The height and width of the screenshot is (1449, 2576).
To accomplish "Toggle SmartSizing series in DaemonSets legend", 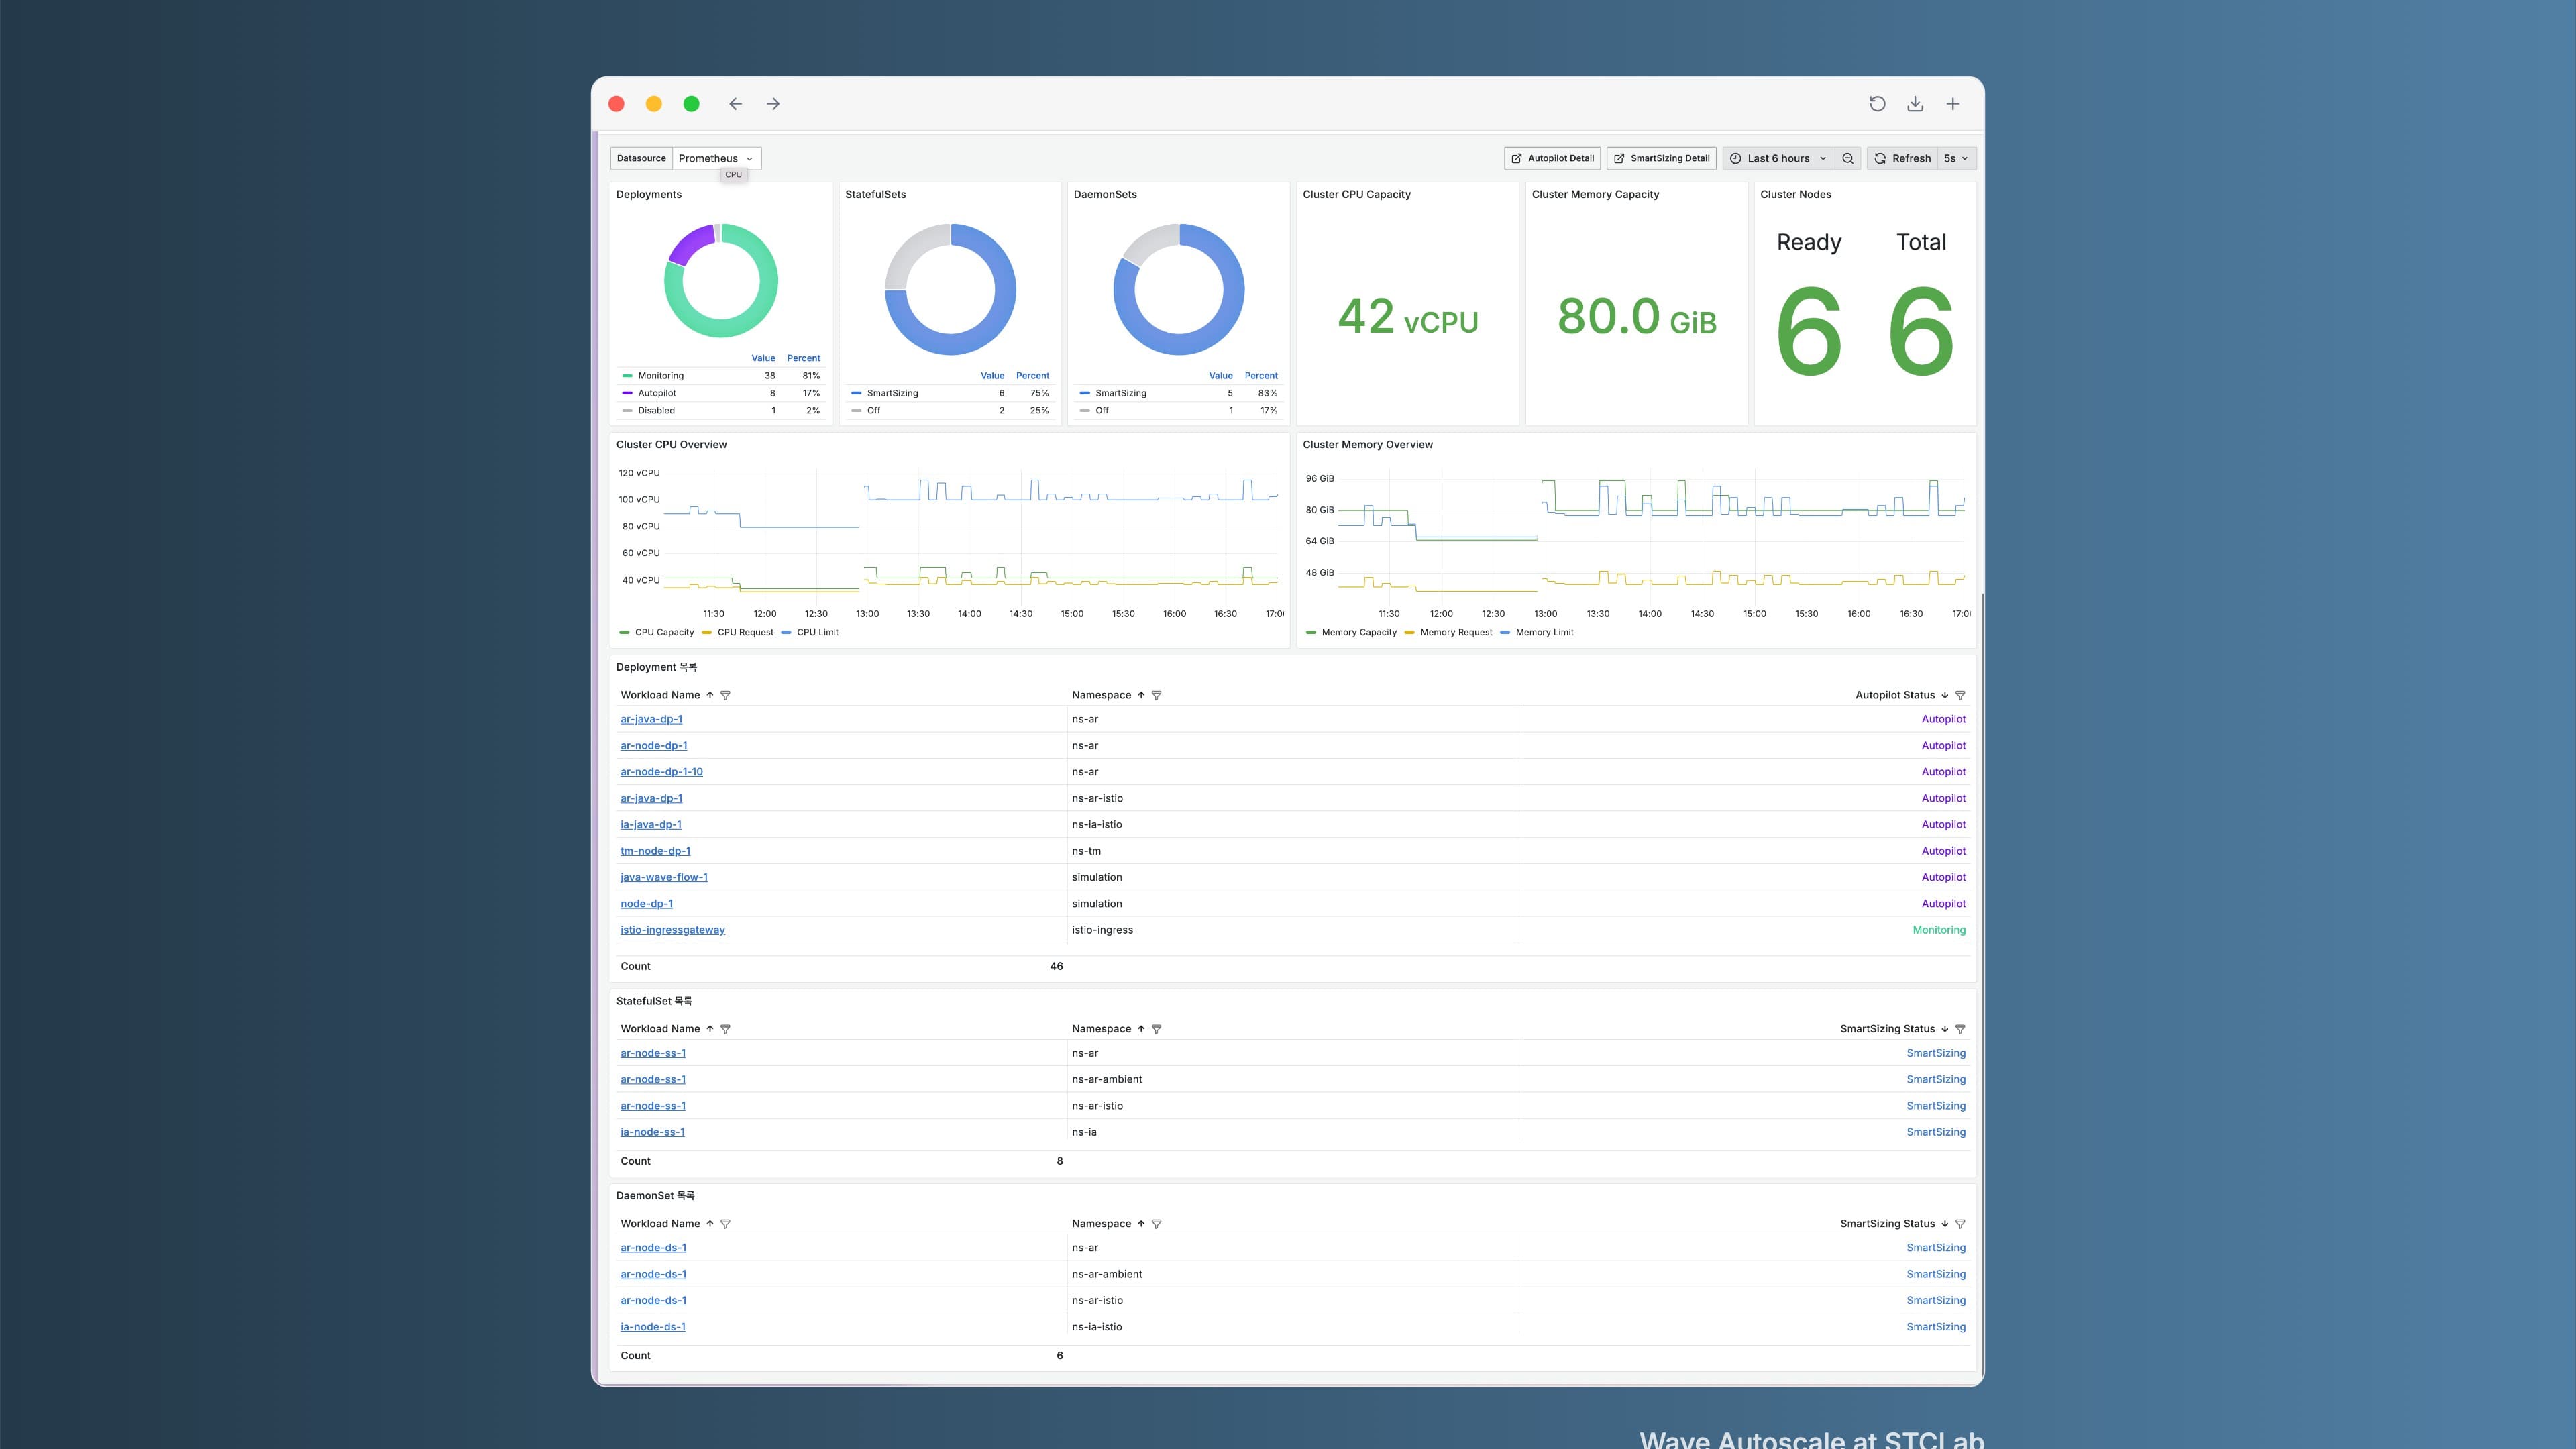I will [1120, 393].
